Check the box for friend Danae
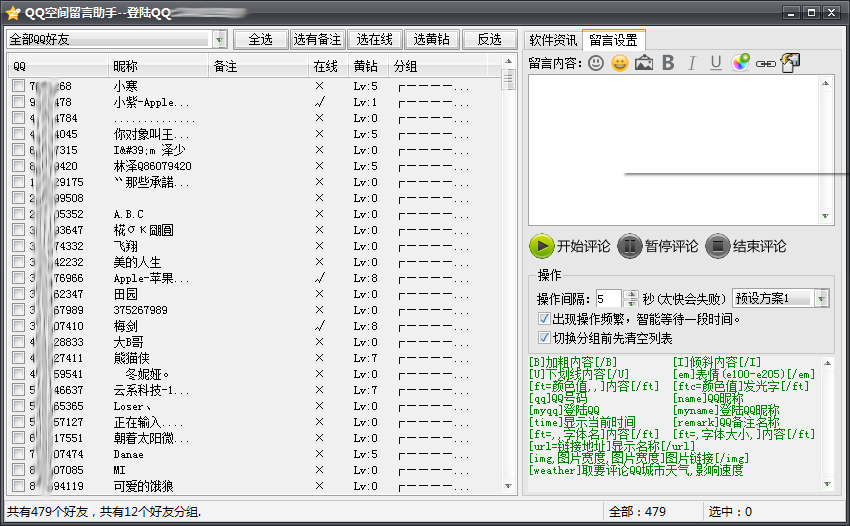 [x=18, y=454]
